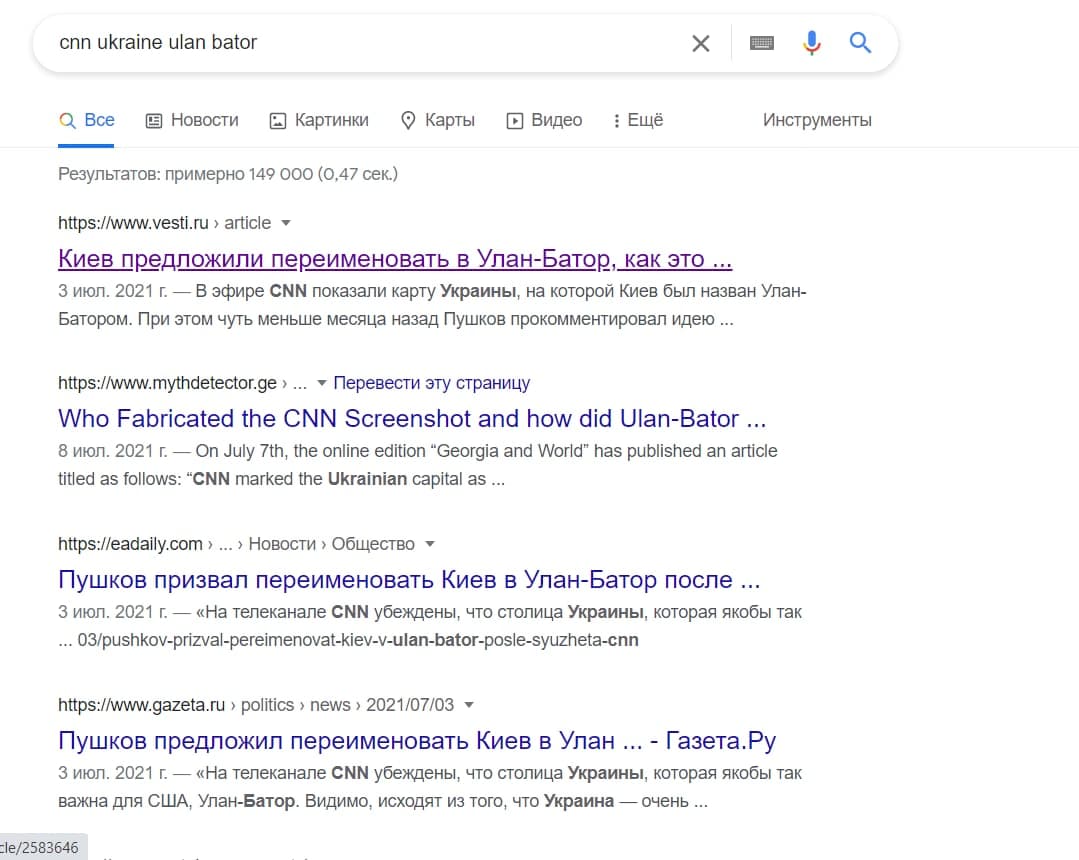The image size is (1079, 860).
Task: Click the Новости tab newspaper icon
Action: pos(153,119)
